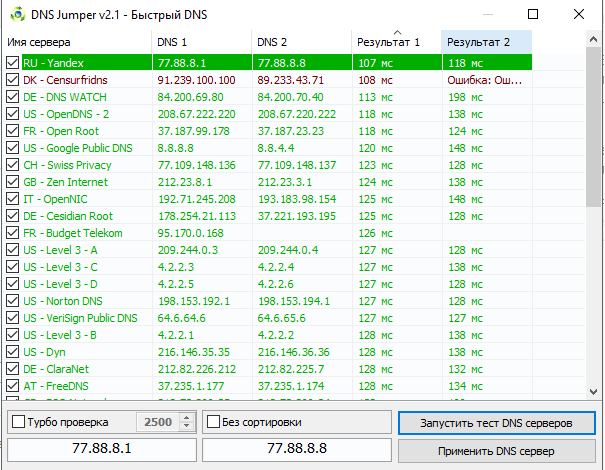The height and width of the screenshot is (470, 605).
Task: Click the 2500 turbo timeout field
Action: pyautogui.click(x=158, y=422)
